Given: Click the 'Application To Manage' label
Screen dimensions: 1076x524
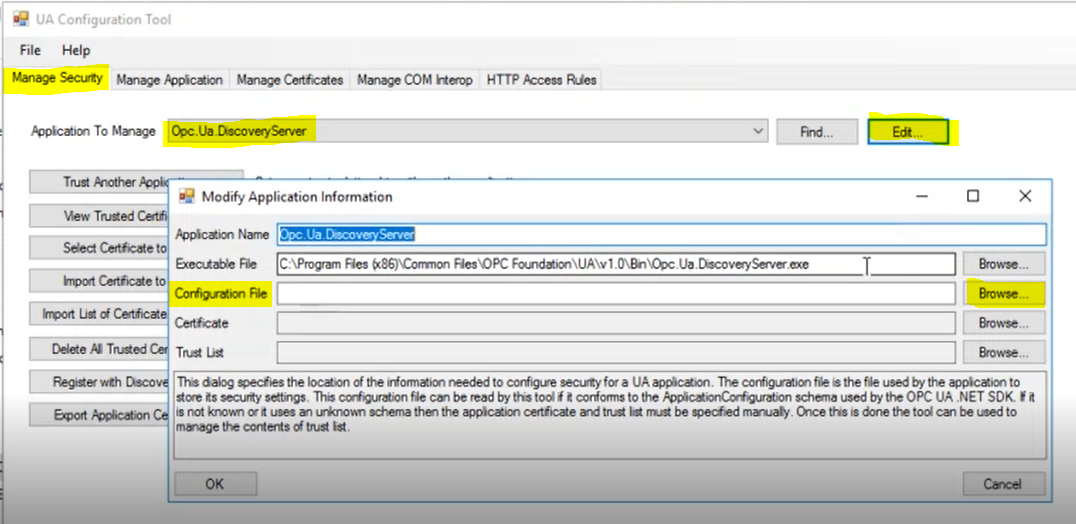Looking at the screenshot, I should (93, 131).
